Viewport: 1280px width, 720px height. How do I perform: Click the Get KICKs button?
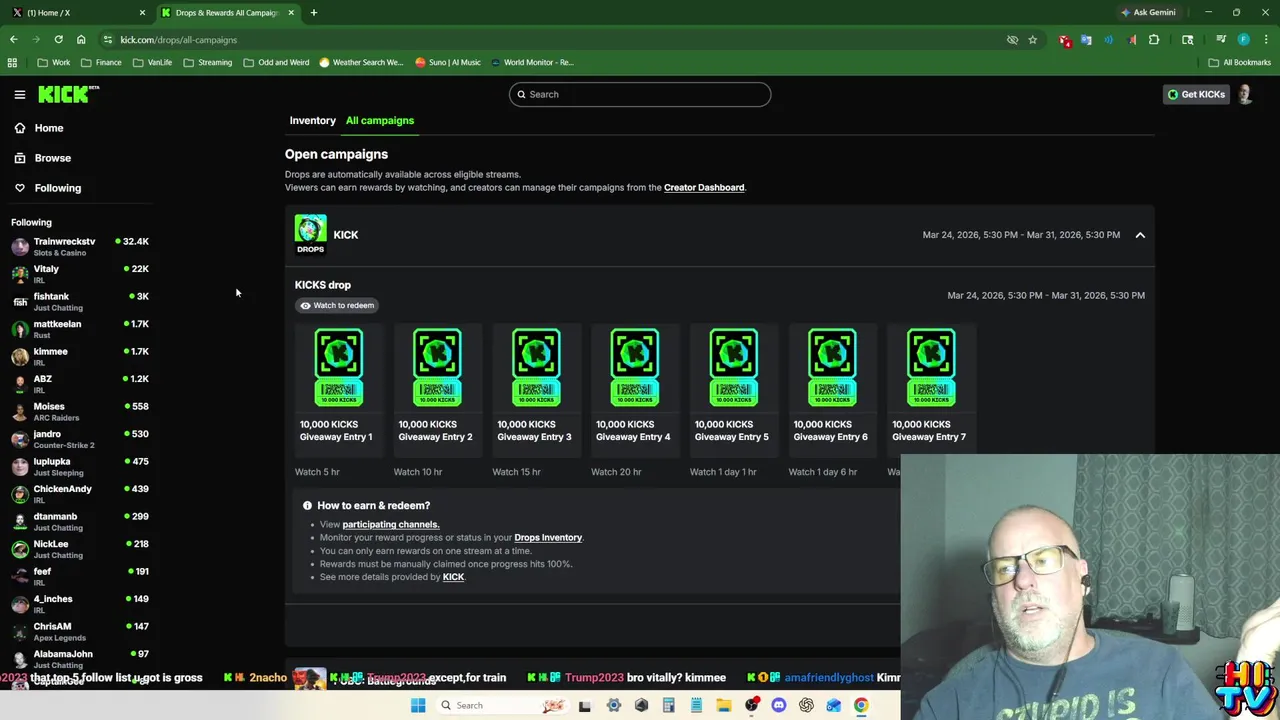pyautogui.click(x=1196, y=94)
